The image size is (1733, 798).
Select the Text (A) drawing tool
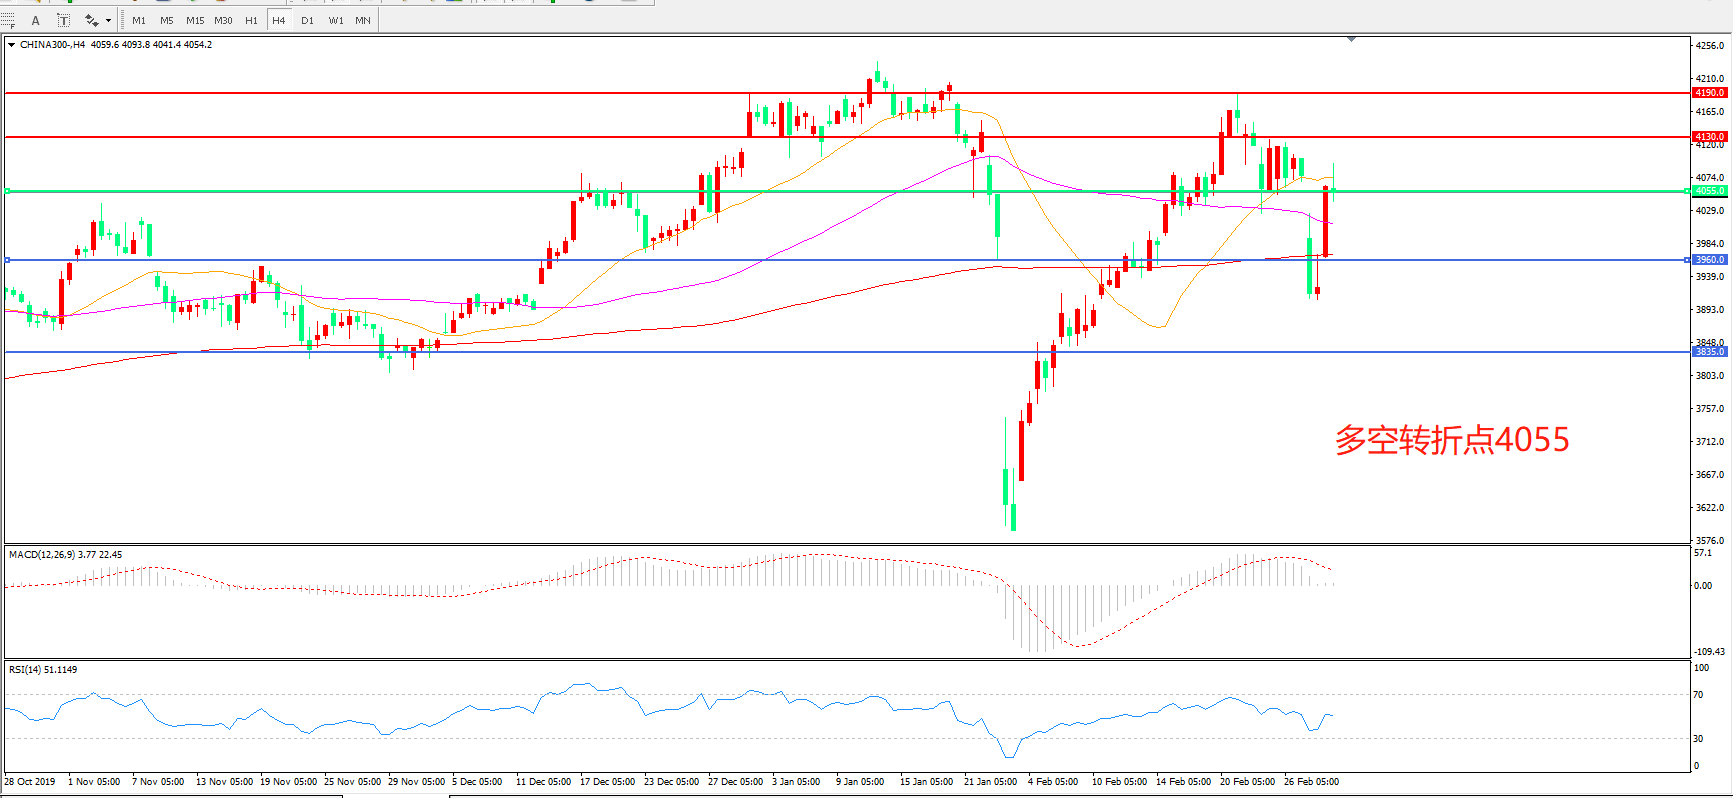click(36, 20)
